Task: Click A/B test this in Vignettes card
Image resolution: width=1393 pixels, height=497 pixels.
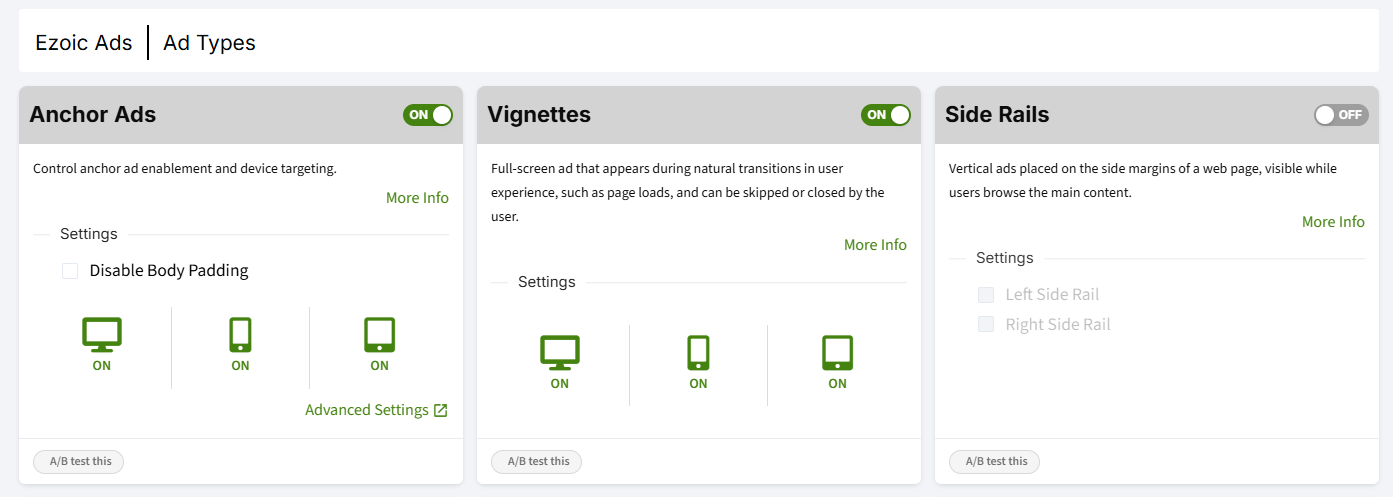Action: [537, 461]
